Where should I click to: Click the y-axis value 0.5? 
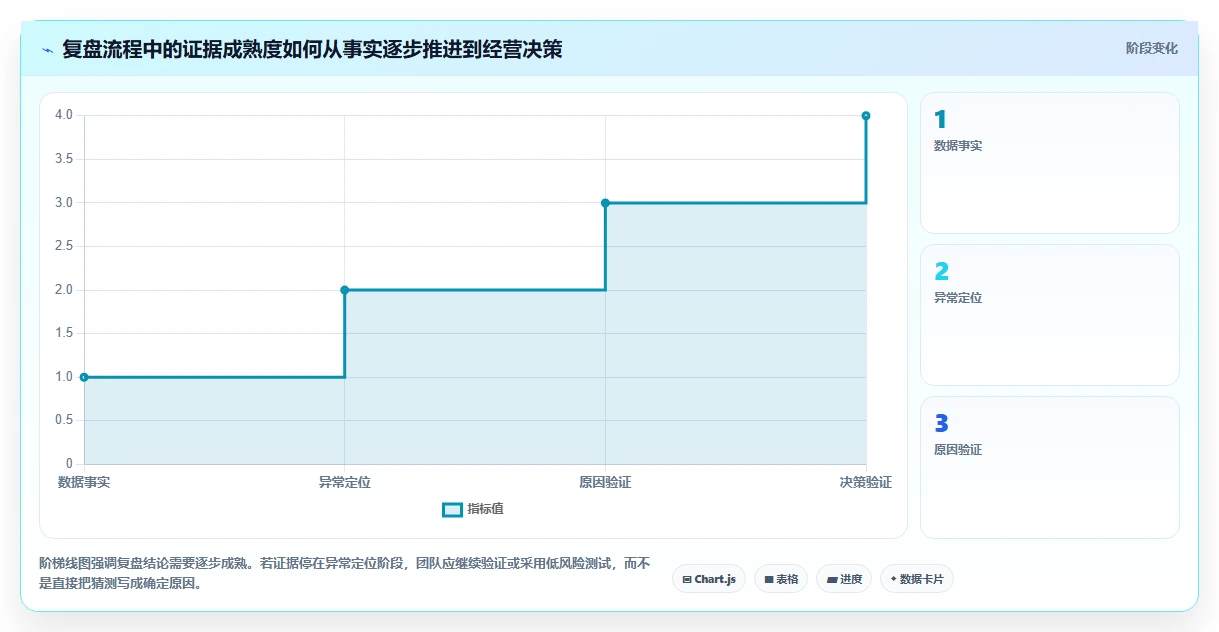click(64, 420)
